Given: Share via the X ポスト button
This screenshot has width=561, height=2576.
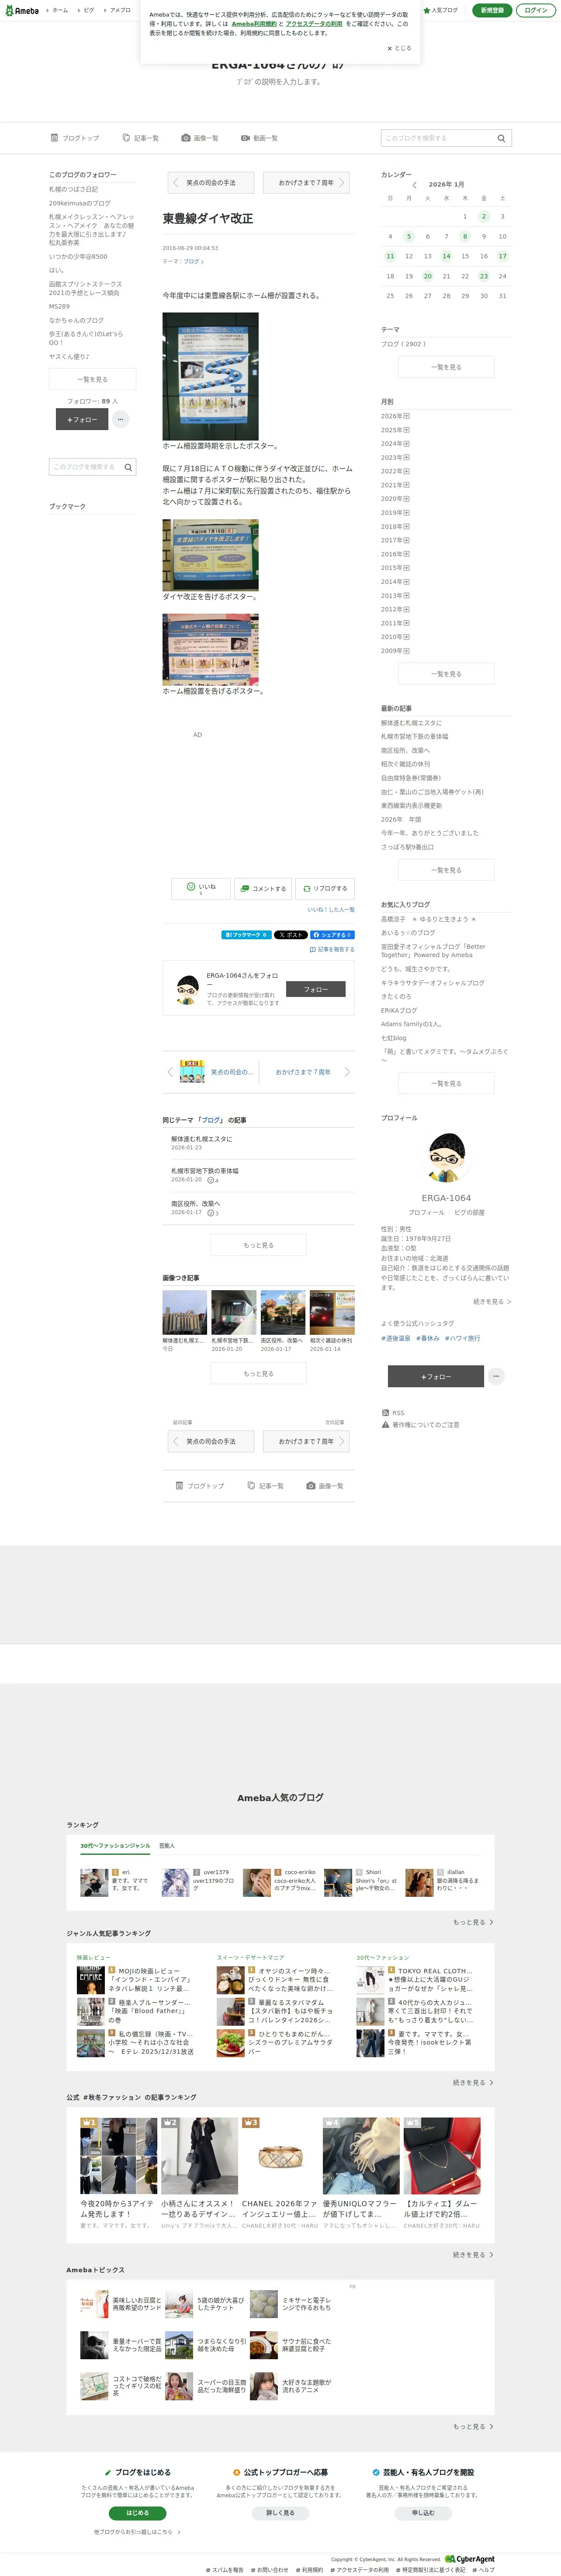Looking at the screenshot, I should 291,935.
